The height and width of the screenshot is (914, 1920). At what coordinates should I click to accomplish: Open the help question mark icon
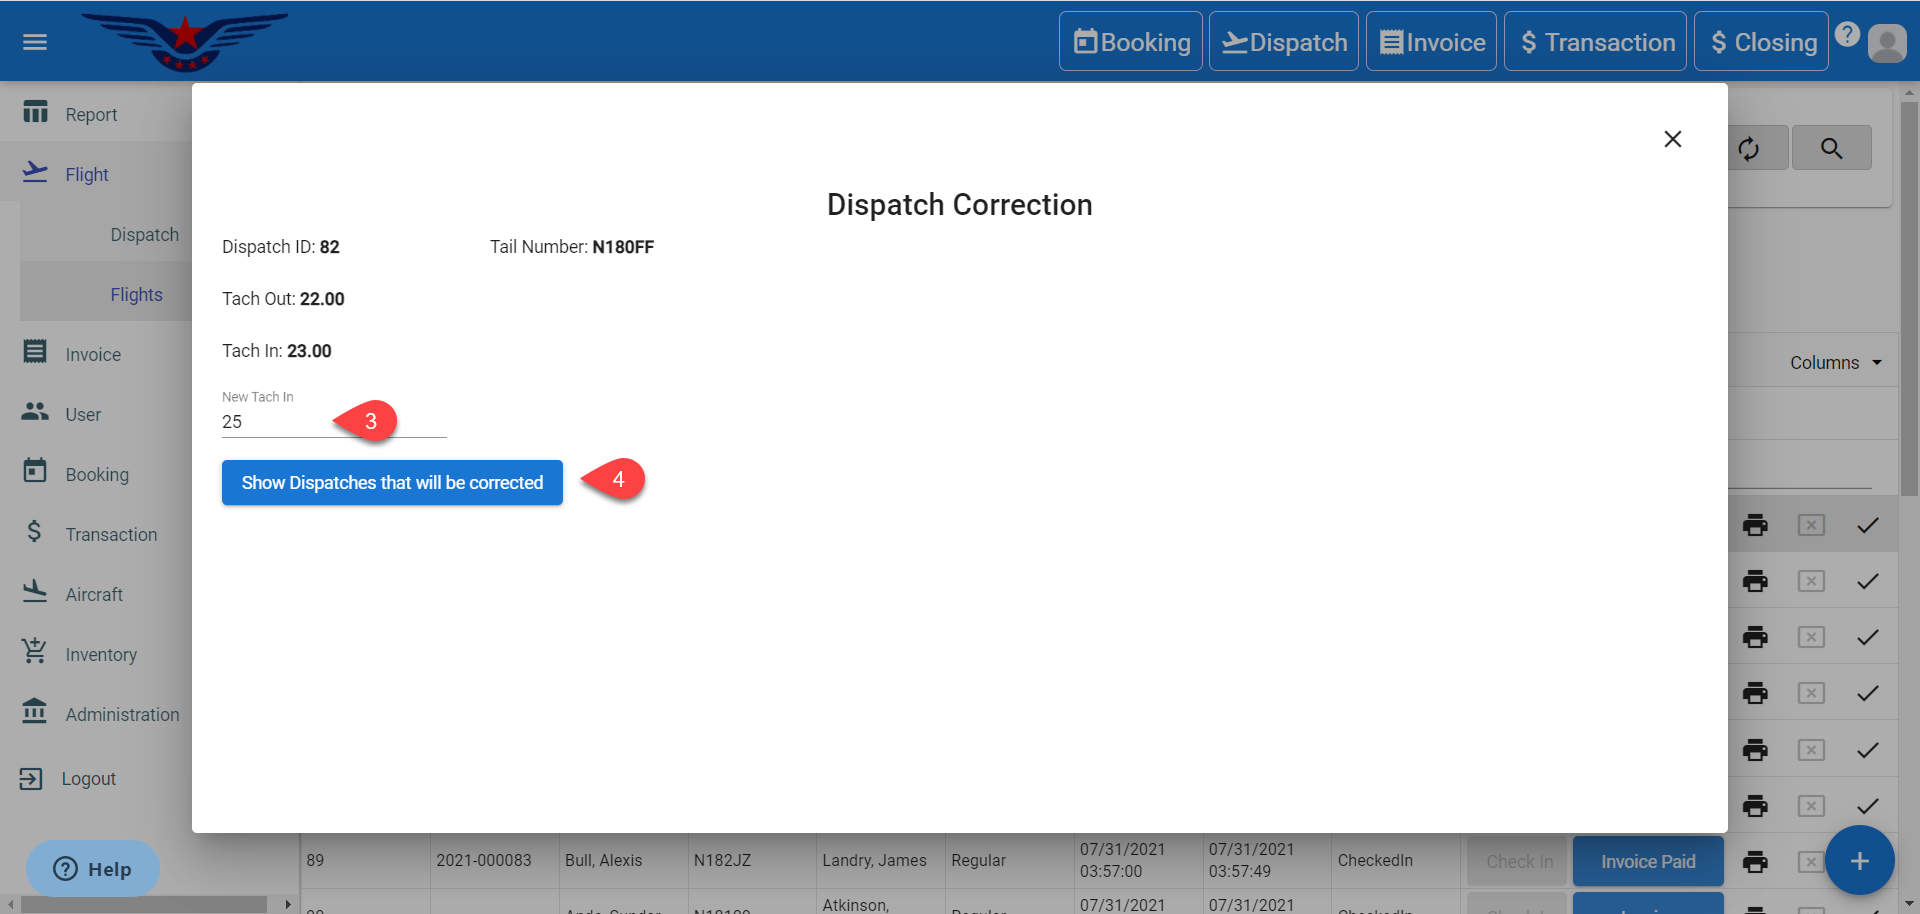[1847, 35]
